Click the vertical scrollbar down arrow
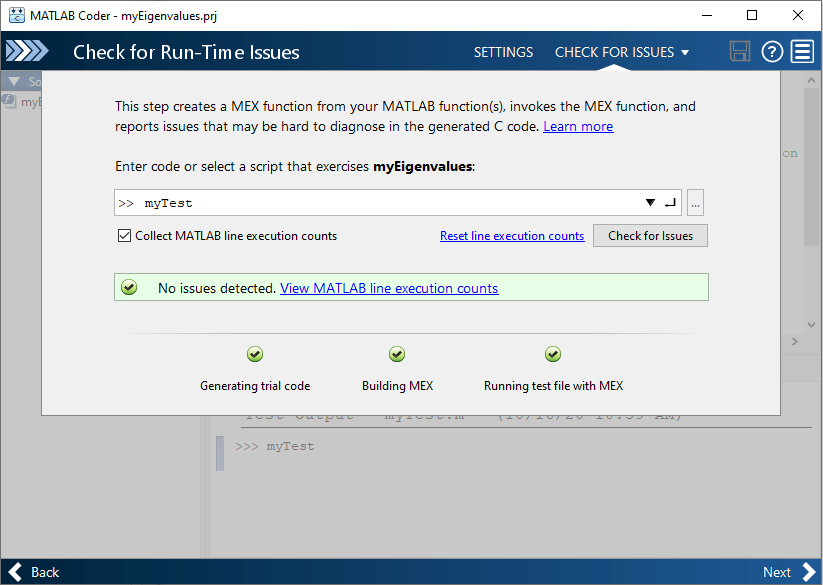The width and height of the screenshot is (823, 585). click(811, 325)
